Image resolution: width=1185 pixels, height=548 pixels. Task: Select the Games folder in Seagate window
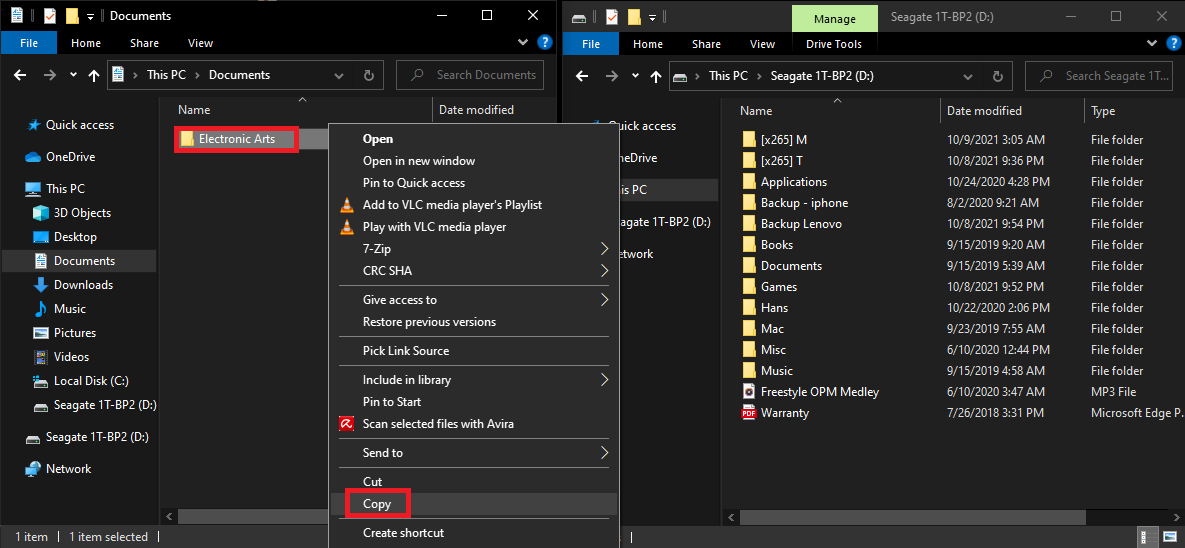tap(778, 286)
